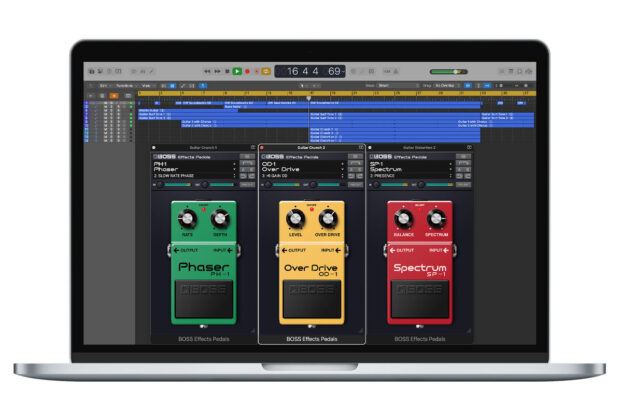The width and height of the screenshot is (620, 420).
Task: Open the Library icon in the control bar
Action: tap(92, 72)
